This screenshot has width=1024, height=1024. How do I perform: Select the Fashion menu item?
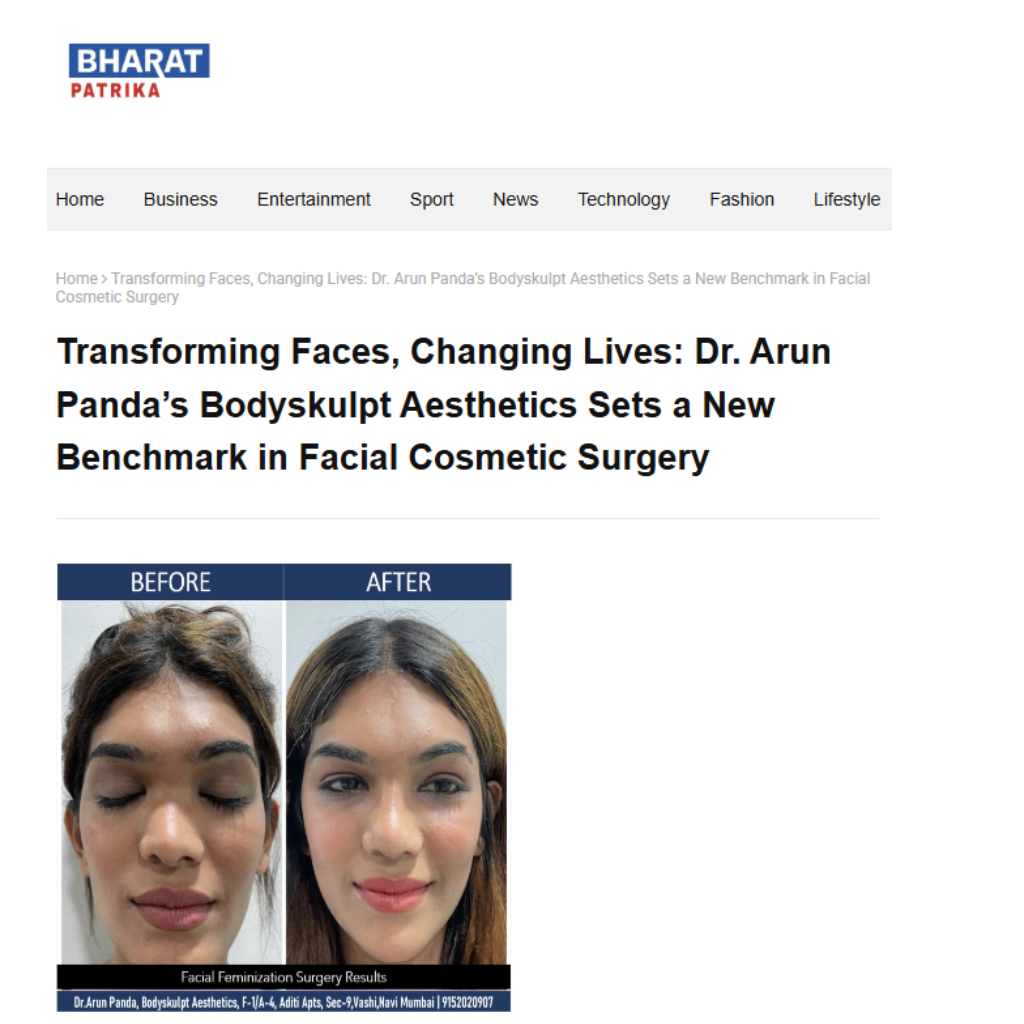(741, 199)
